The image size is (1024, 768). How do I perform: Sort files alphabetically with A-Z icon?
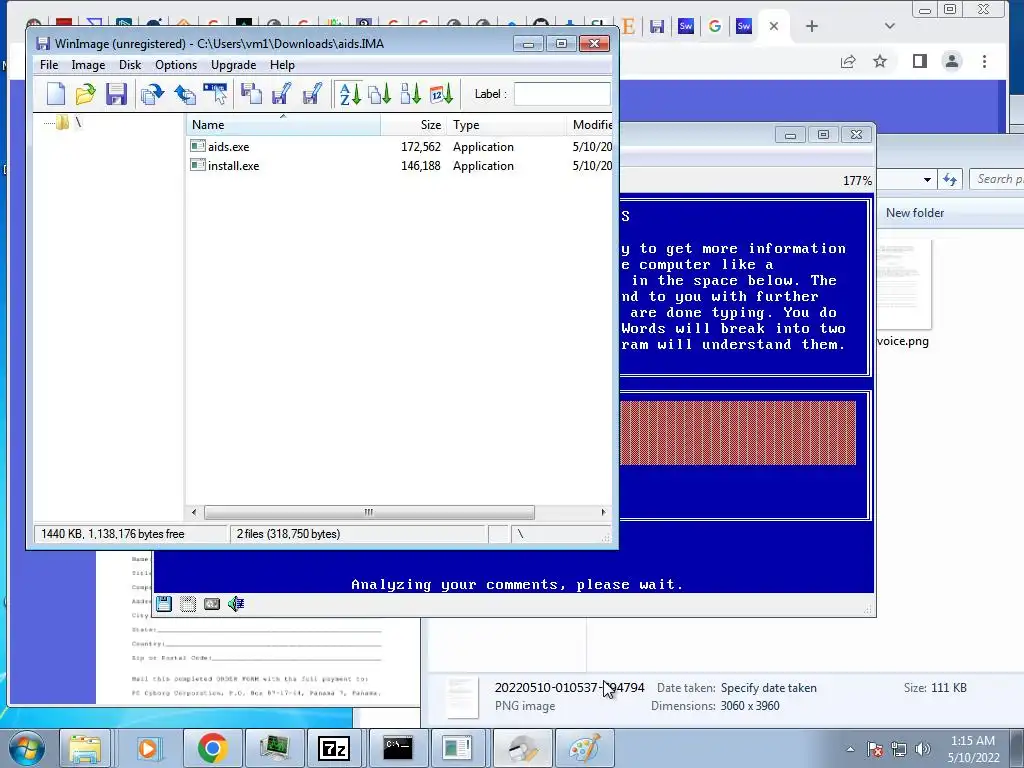point(350,94)
